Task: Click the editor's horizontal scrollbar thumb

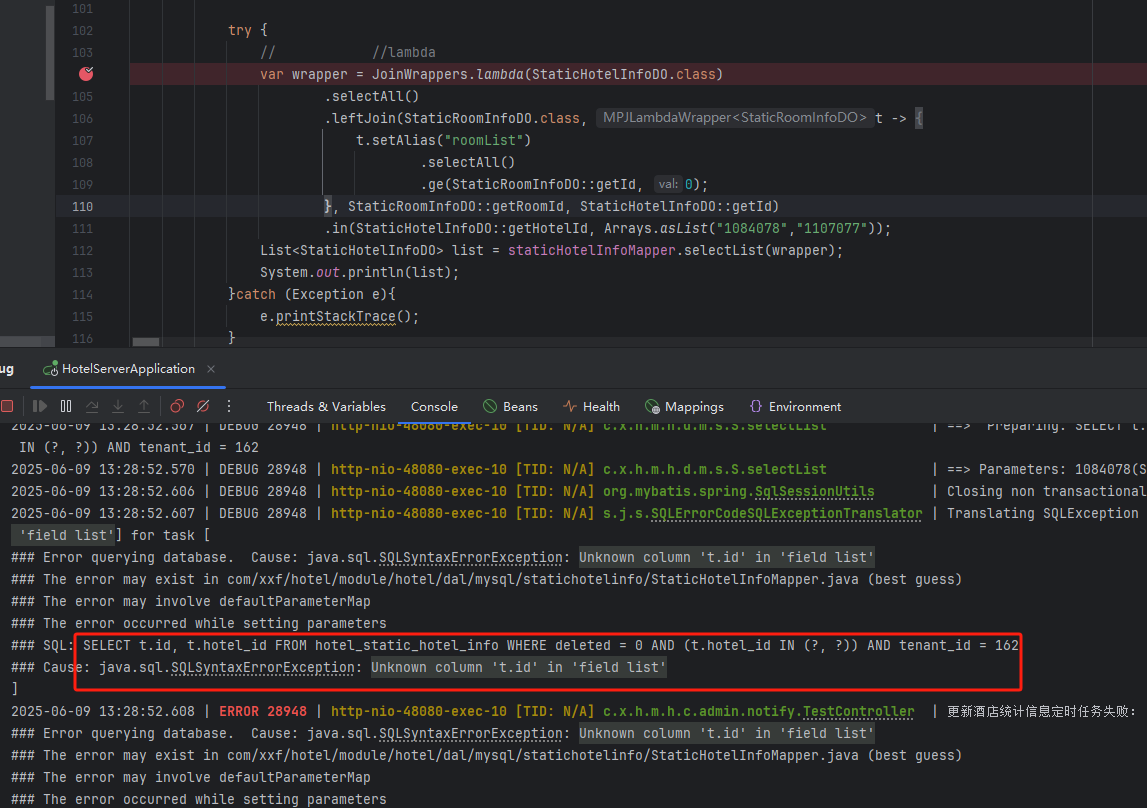Action: [146, 341]
